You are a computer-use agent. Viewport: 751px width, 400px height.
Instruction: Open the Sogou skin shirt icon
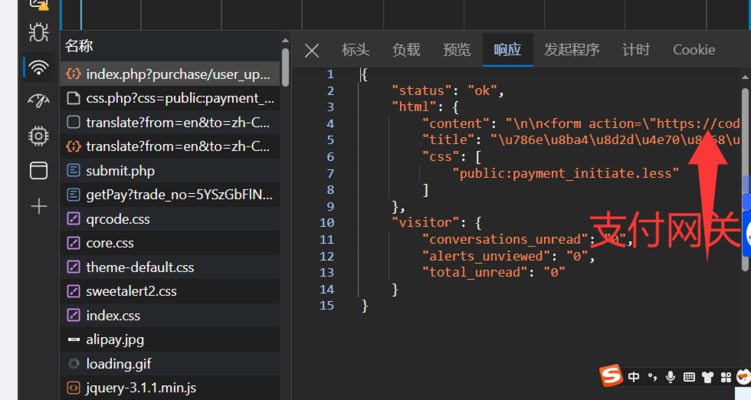(707, 377)
